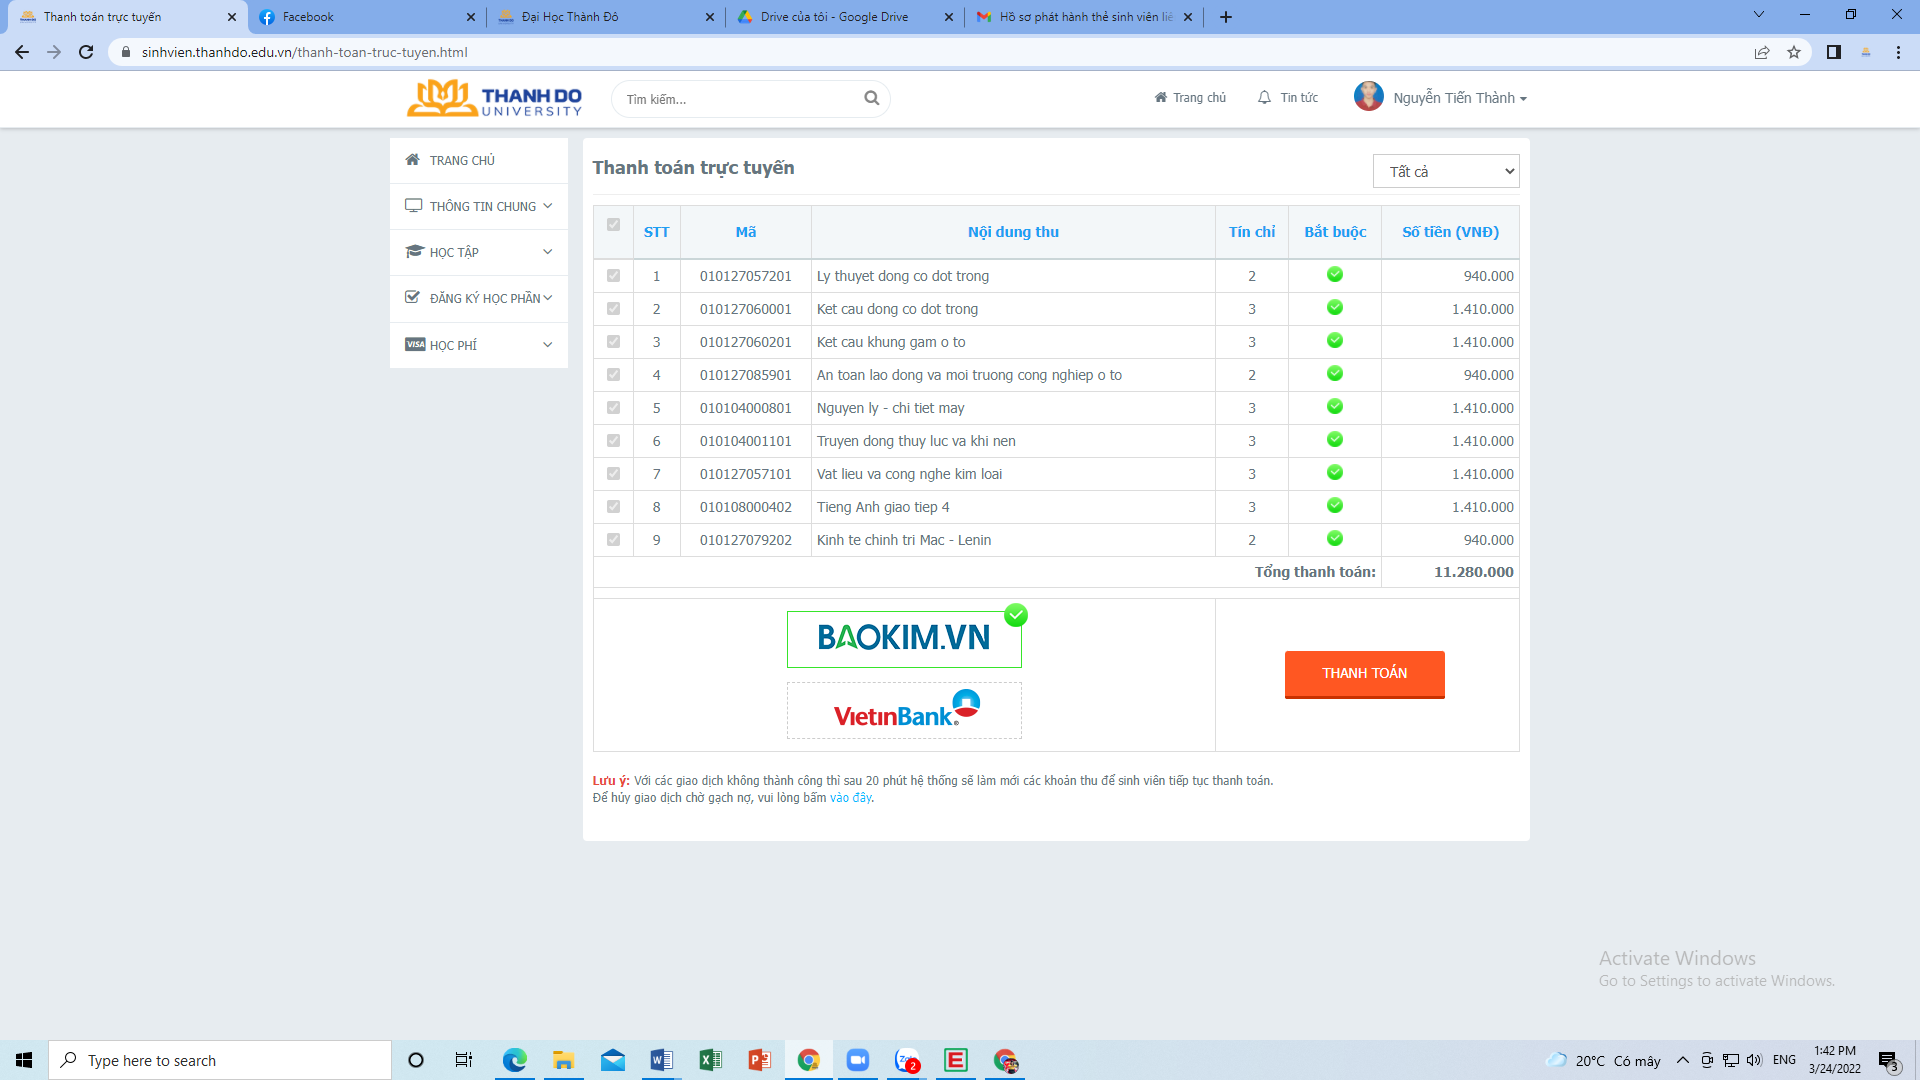Image resolution: width=1920 pixels, height=1080 pixels.
Task: Expand the HỌC PHÍ sidebar section
Action: click(478, 345)
